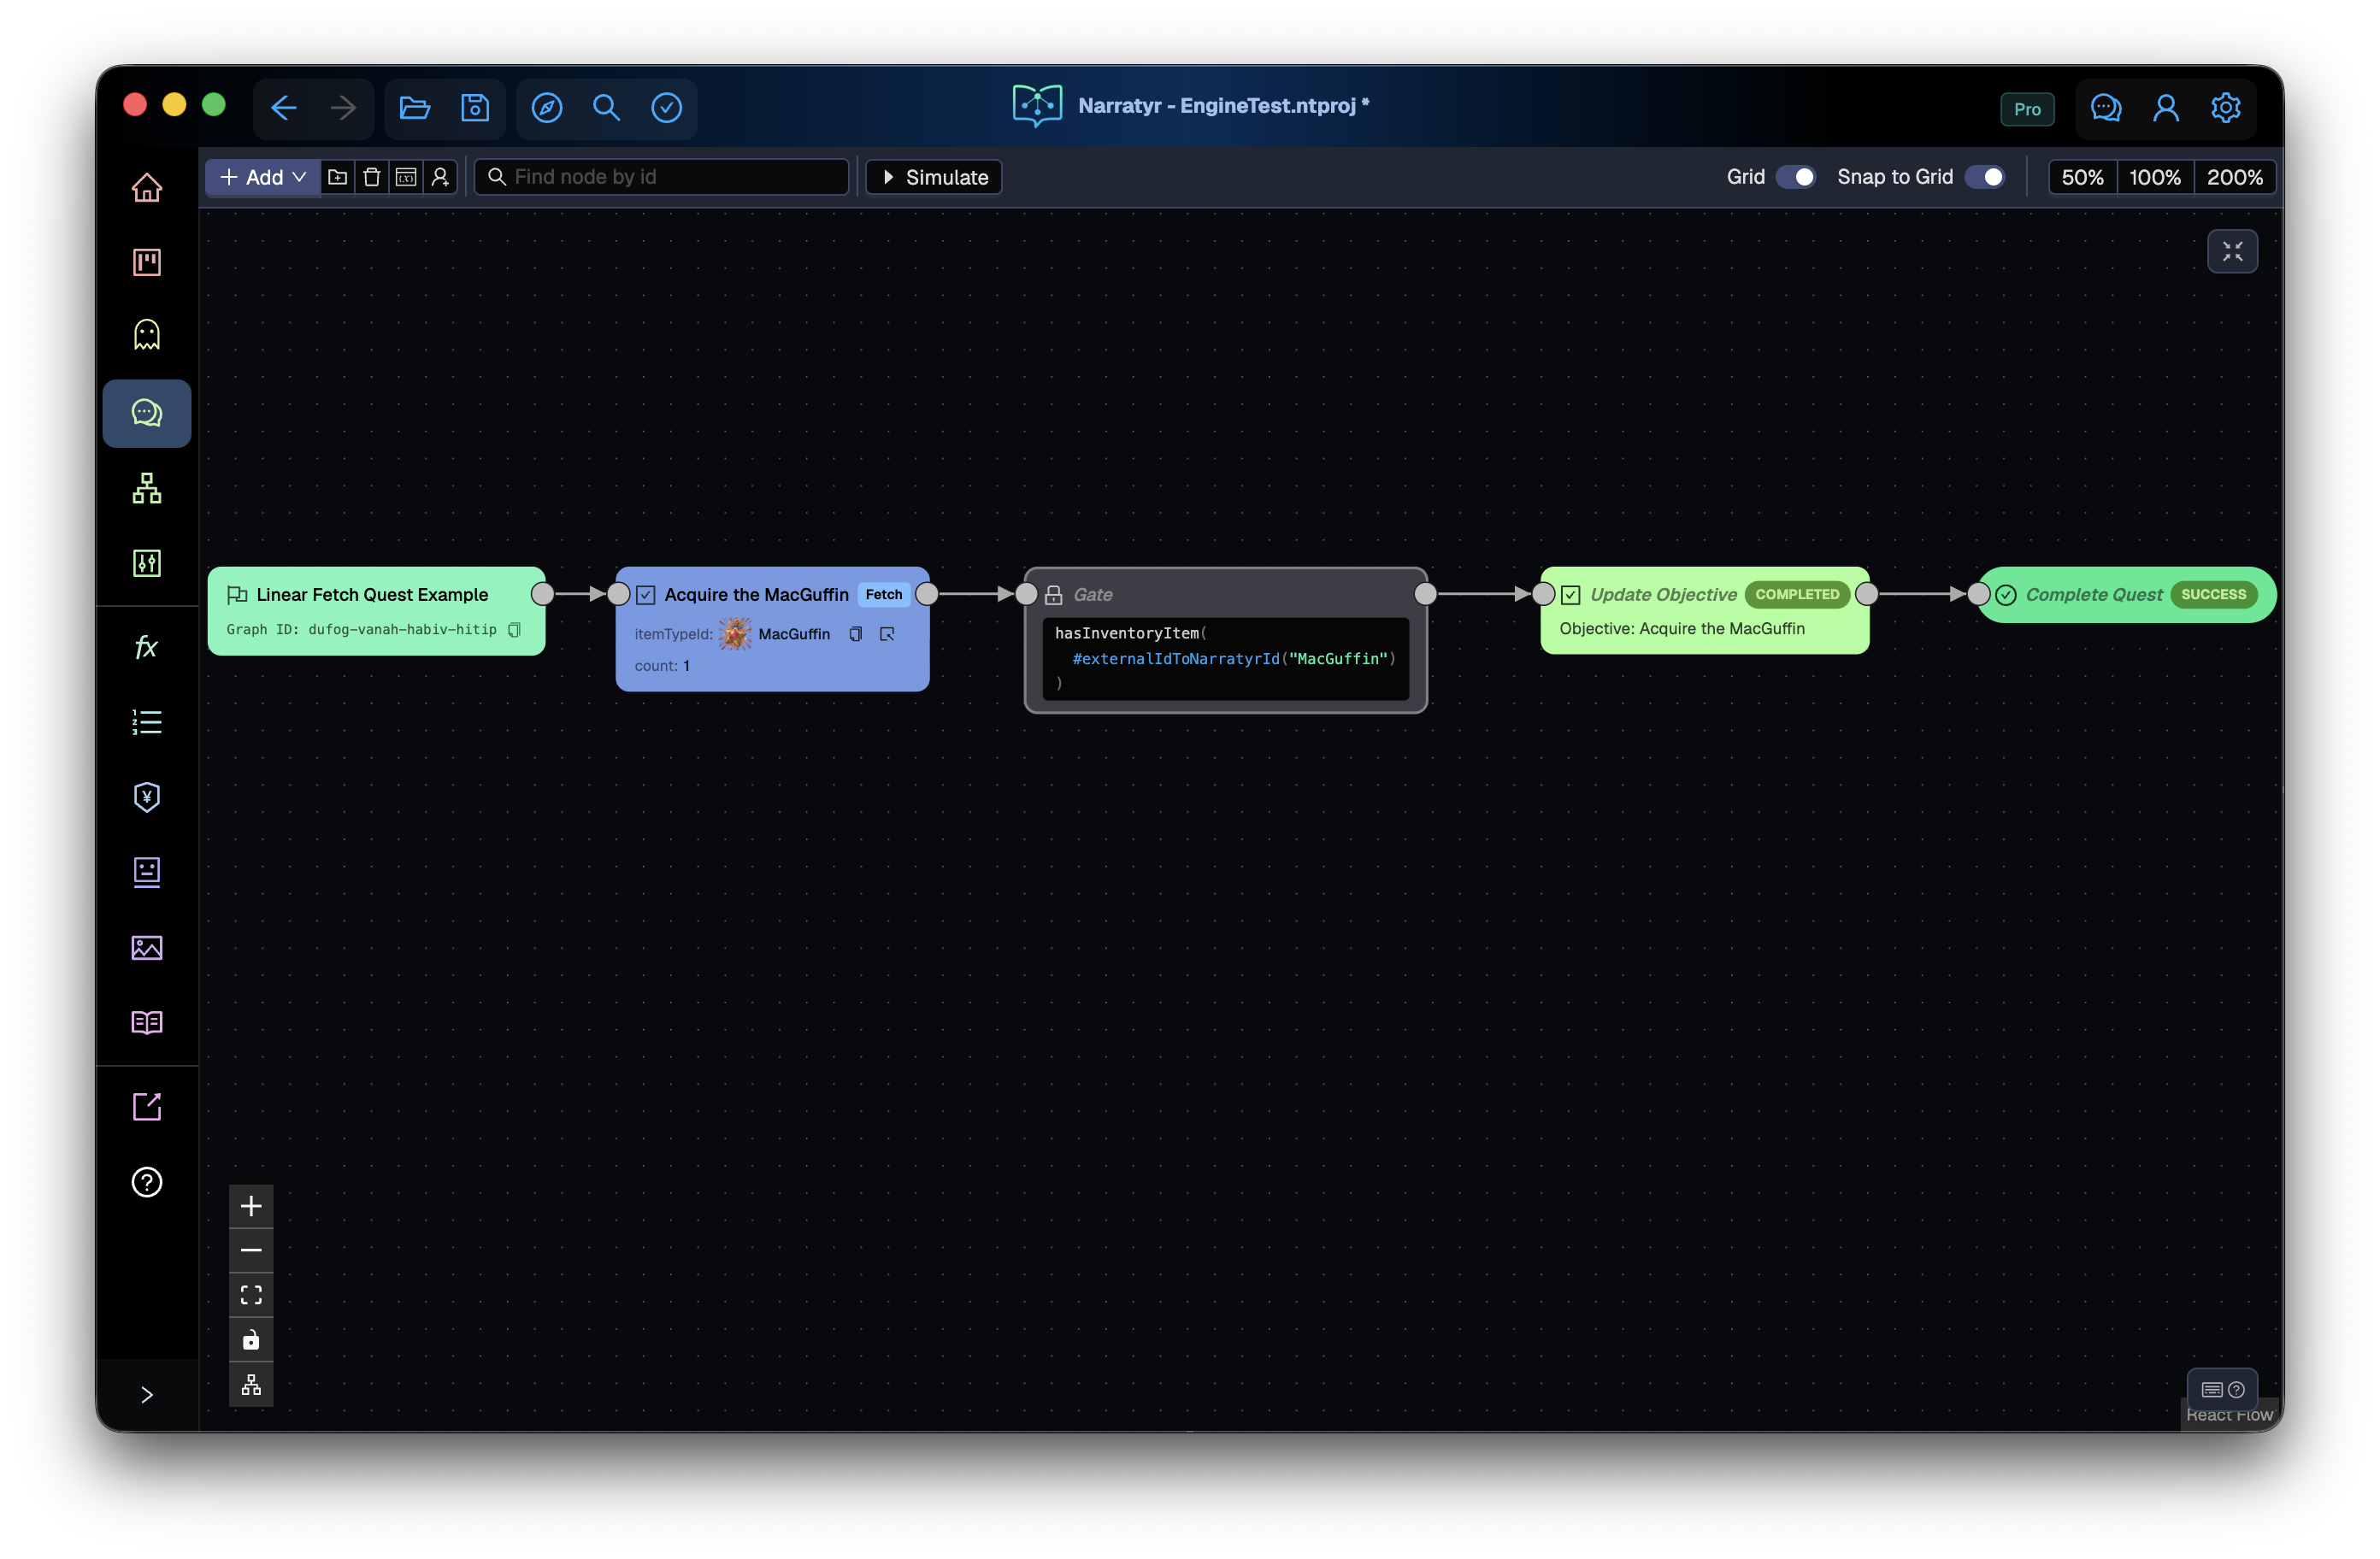Image resolution: width=2380 pixels, height=1559 pixels.
Task: Set zoom to 200%
Action: 2235,177
